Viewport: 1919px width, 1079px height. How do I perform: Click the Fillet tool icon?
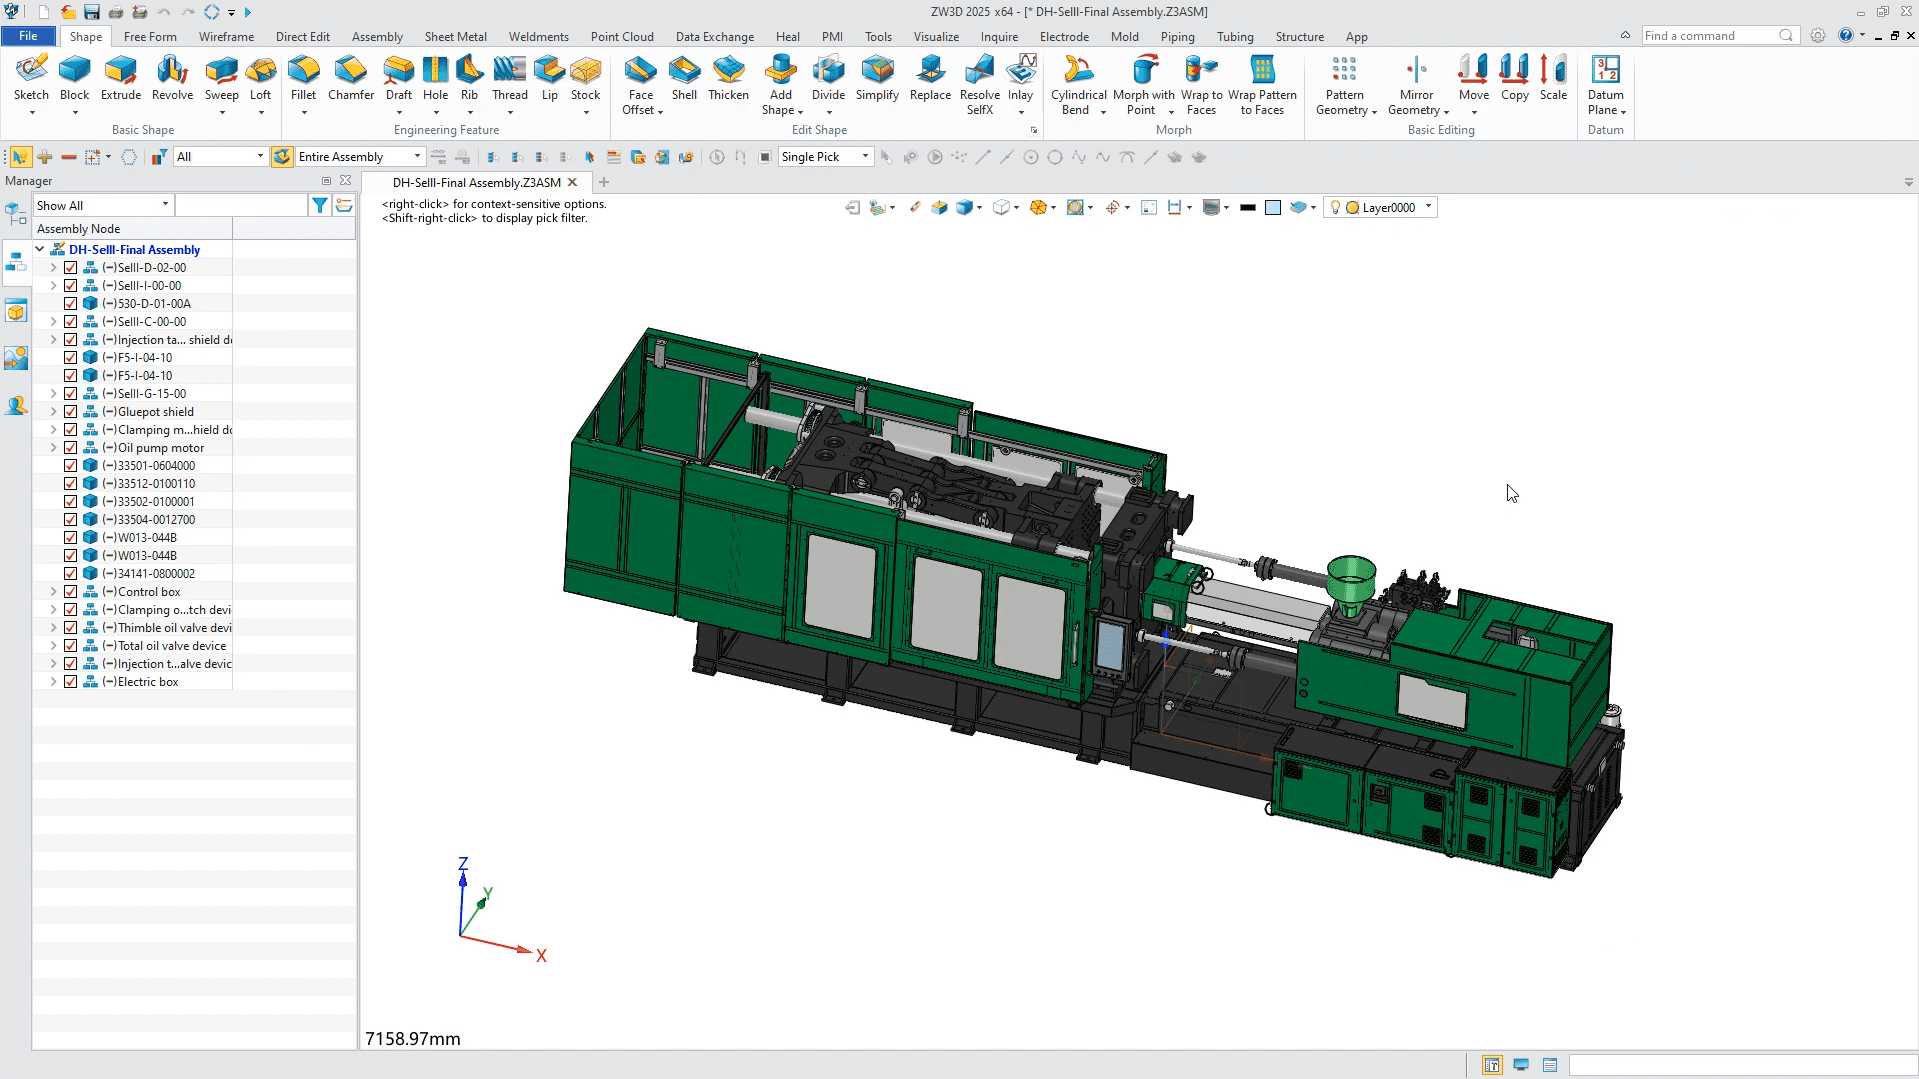pyautogui.click(x=303, y=70)
